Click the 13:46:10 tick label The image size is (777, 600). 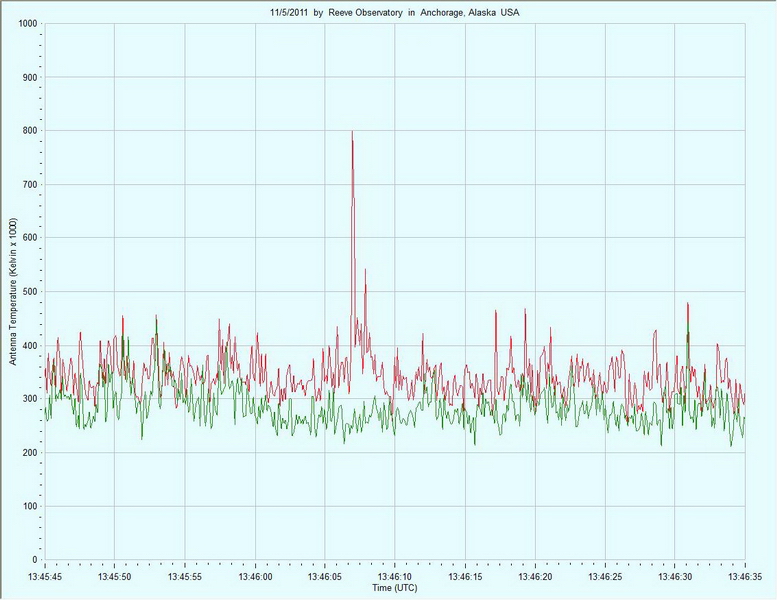tap(395, 577)
